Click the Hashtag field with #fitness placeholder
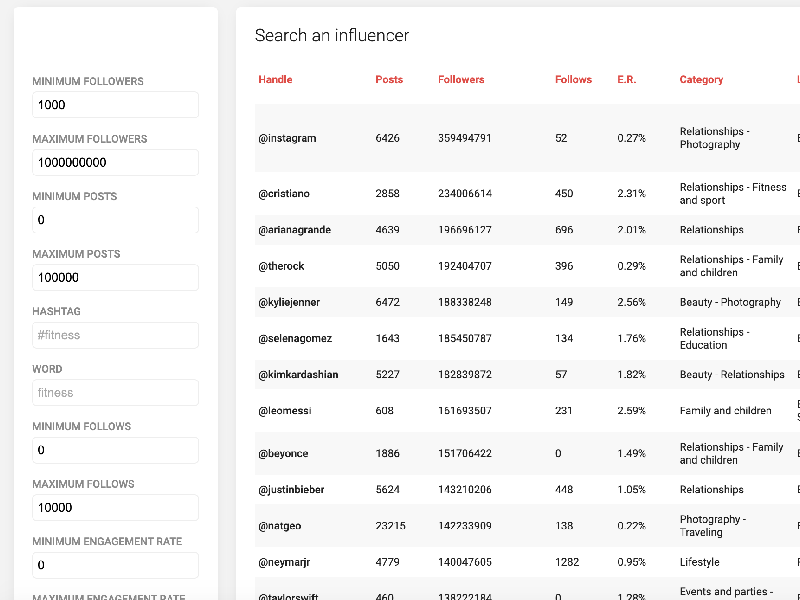The width and height of the screenshot is (800, 600). (115, 335)
